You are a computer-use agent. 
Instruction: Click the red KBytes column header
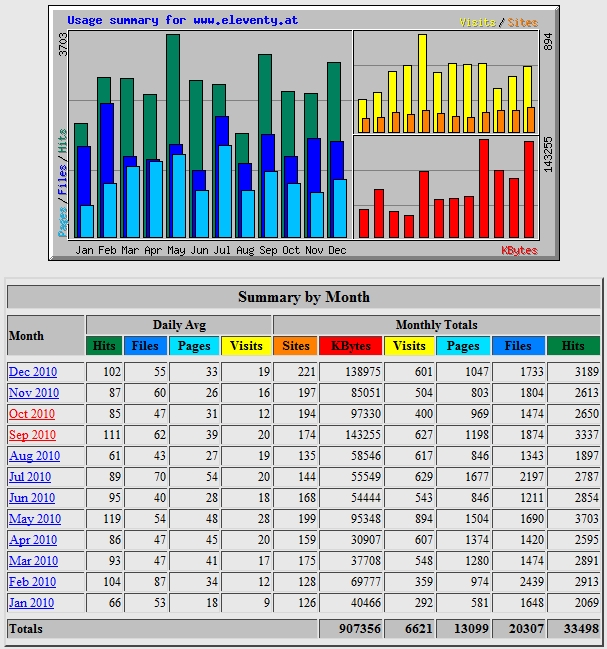tap(351, 346)
